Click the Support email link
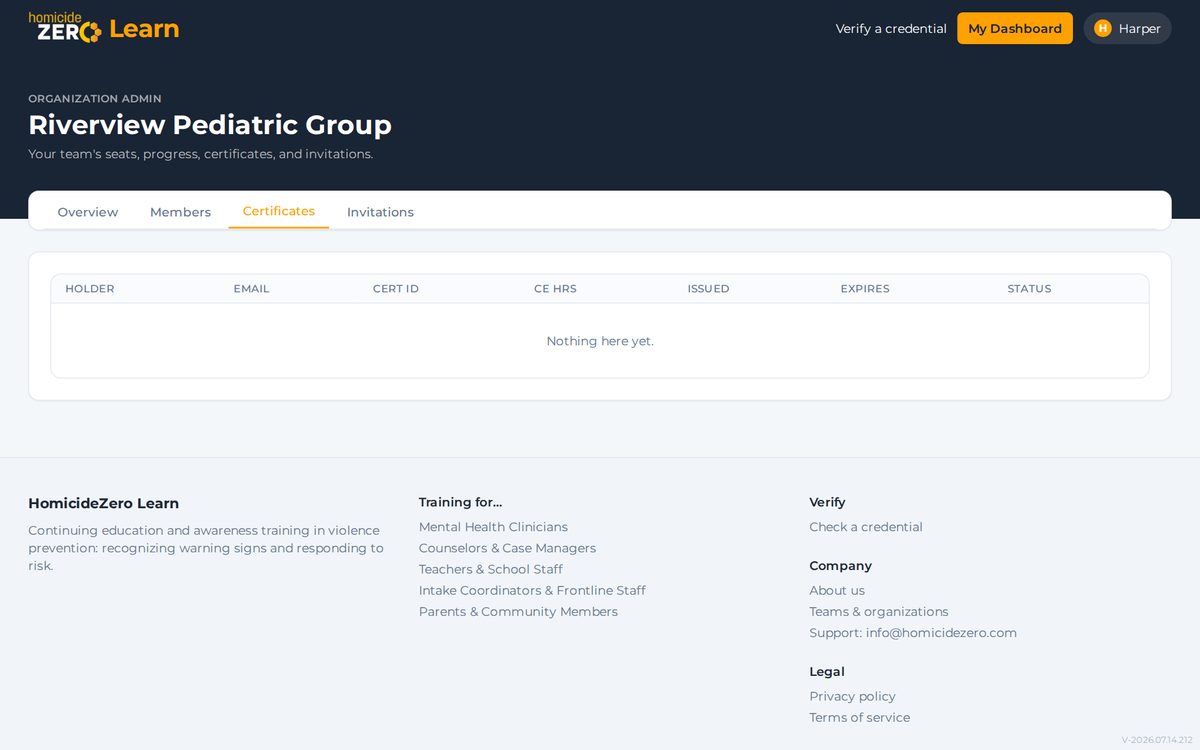 913,633
